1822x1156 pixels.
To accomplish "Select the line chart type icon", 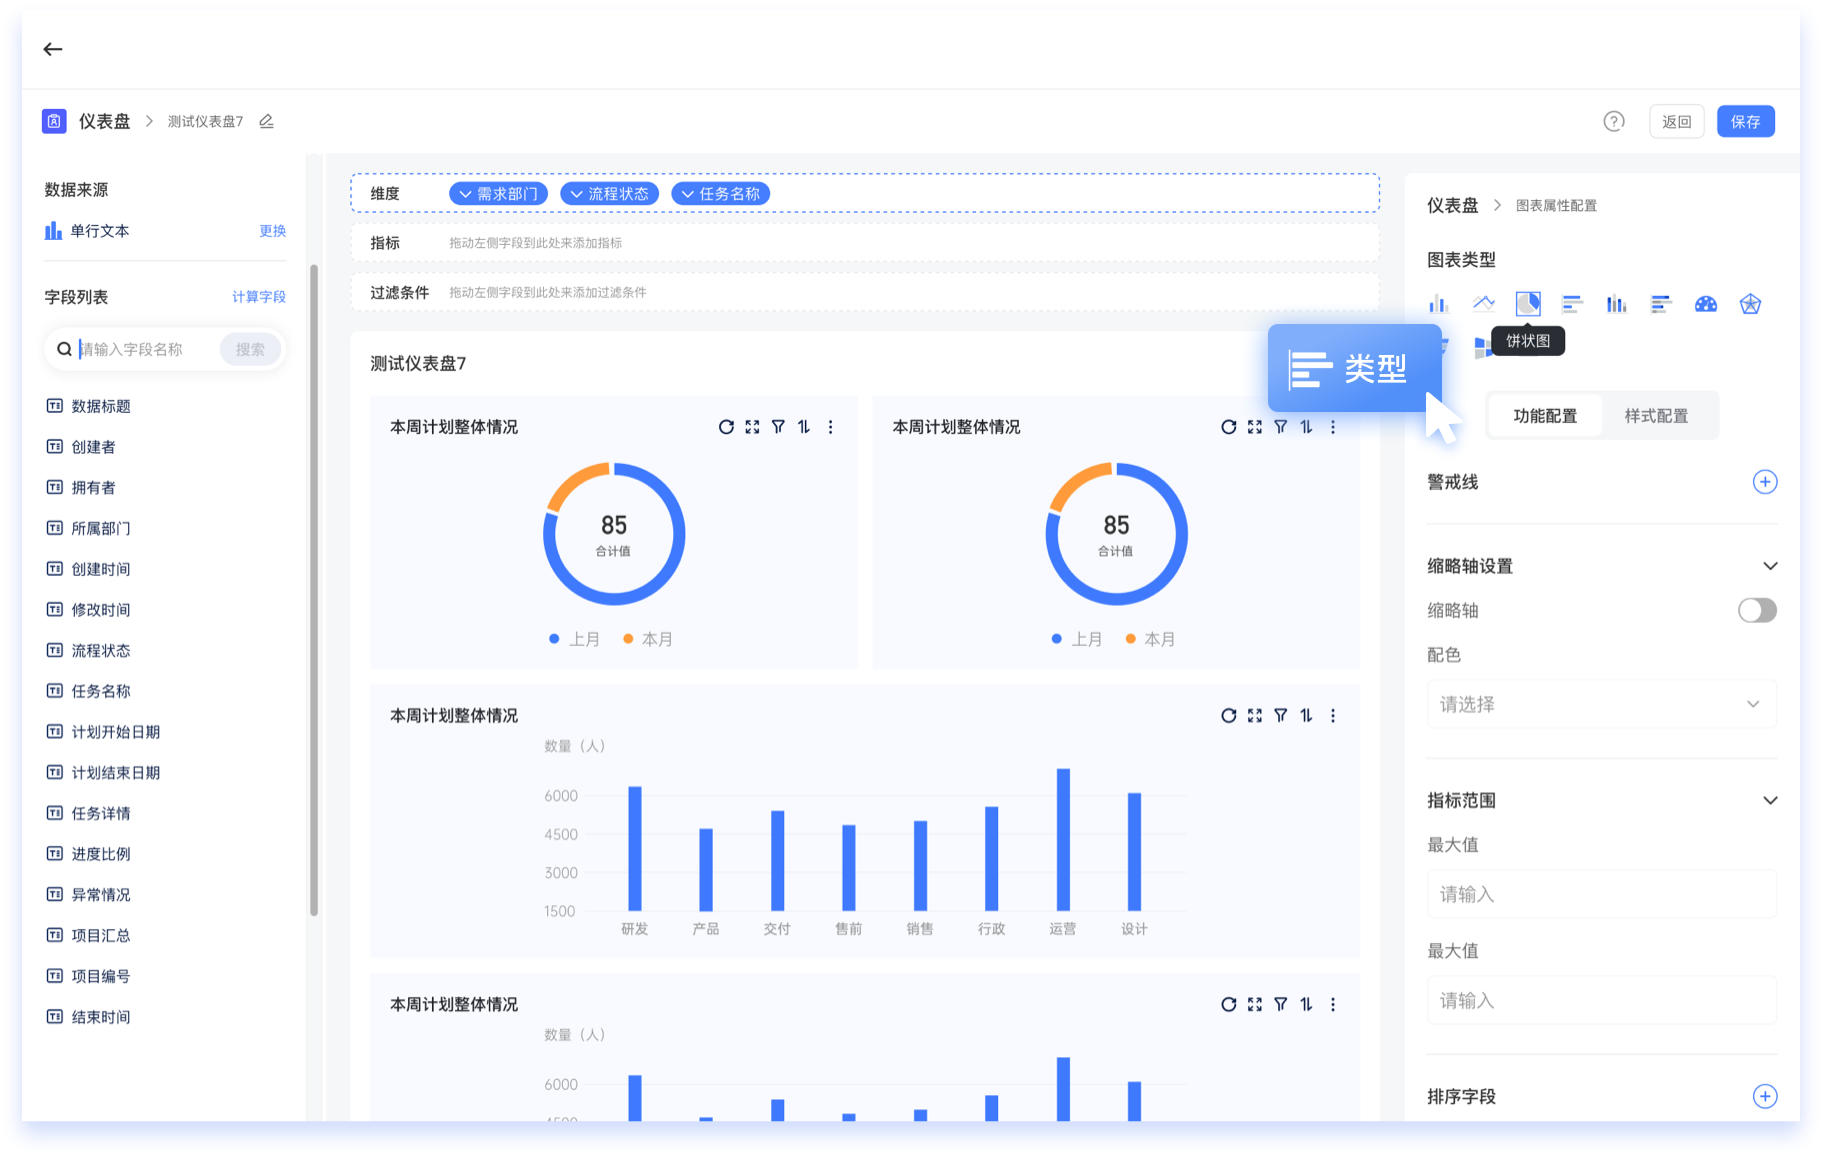I will (x=1483, y=304).
